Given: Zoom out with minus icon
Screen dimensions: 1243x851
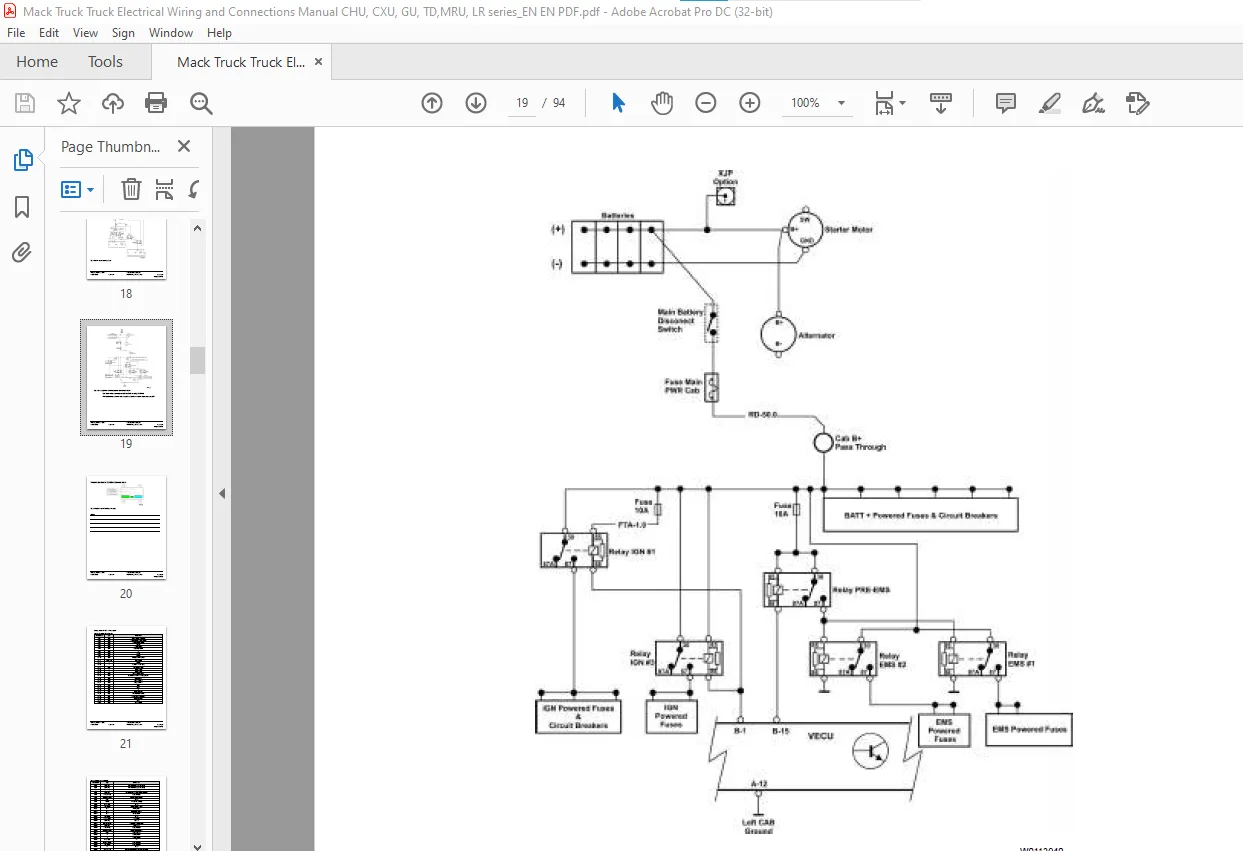Looking at the screenshot, I should (706, 103).
